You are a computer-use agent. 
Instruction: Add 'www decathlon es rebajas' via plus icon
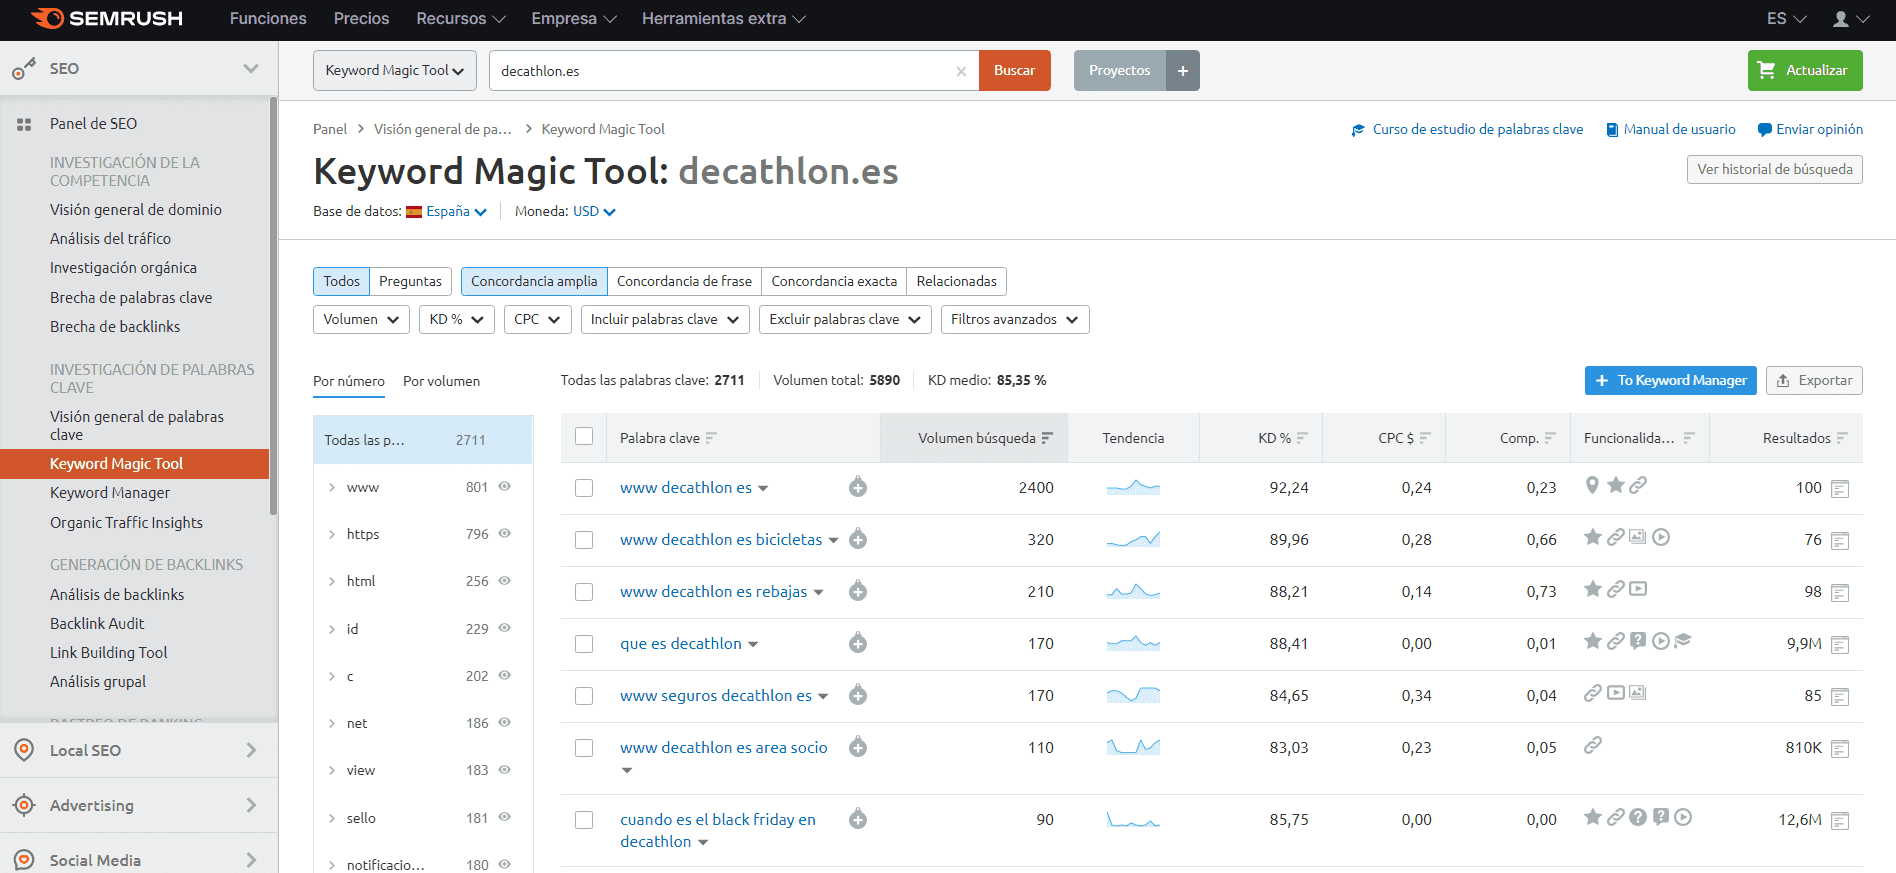point(858,591)
